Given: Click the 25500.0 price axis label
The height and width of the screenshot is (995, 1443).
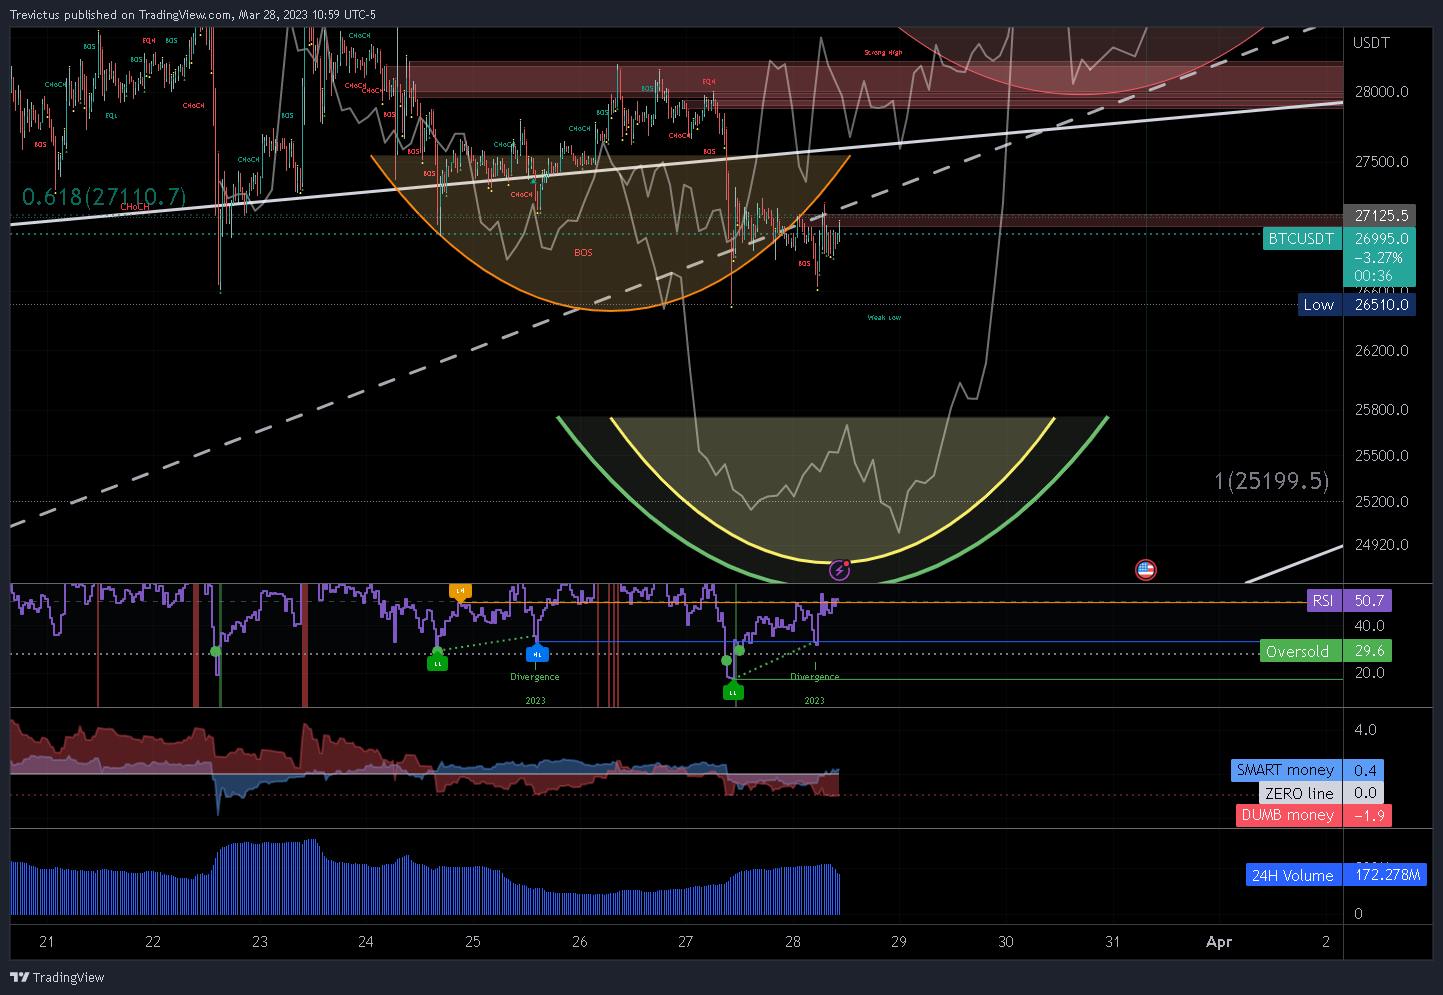Looking at the screenshot, I should click(1381, 455).
